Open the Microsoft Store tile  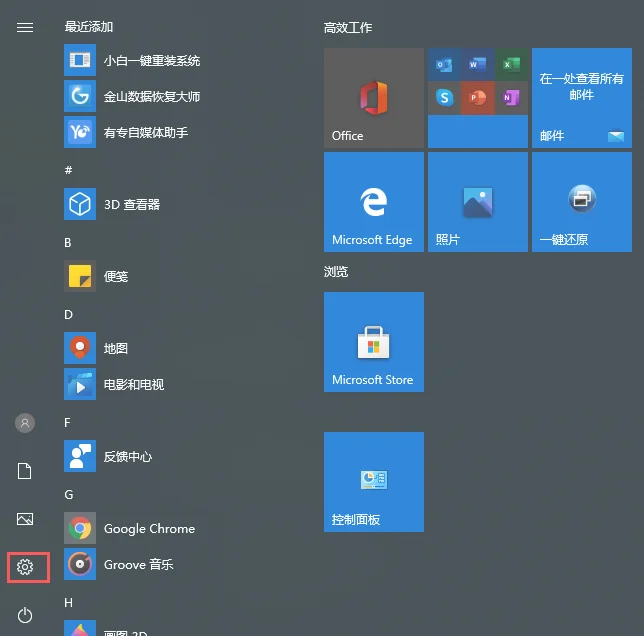pos(374,342)
